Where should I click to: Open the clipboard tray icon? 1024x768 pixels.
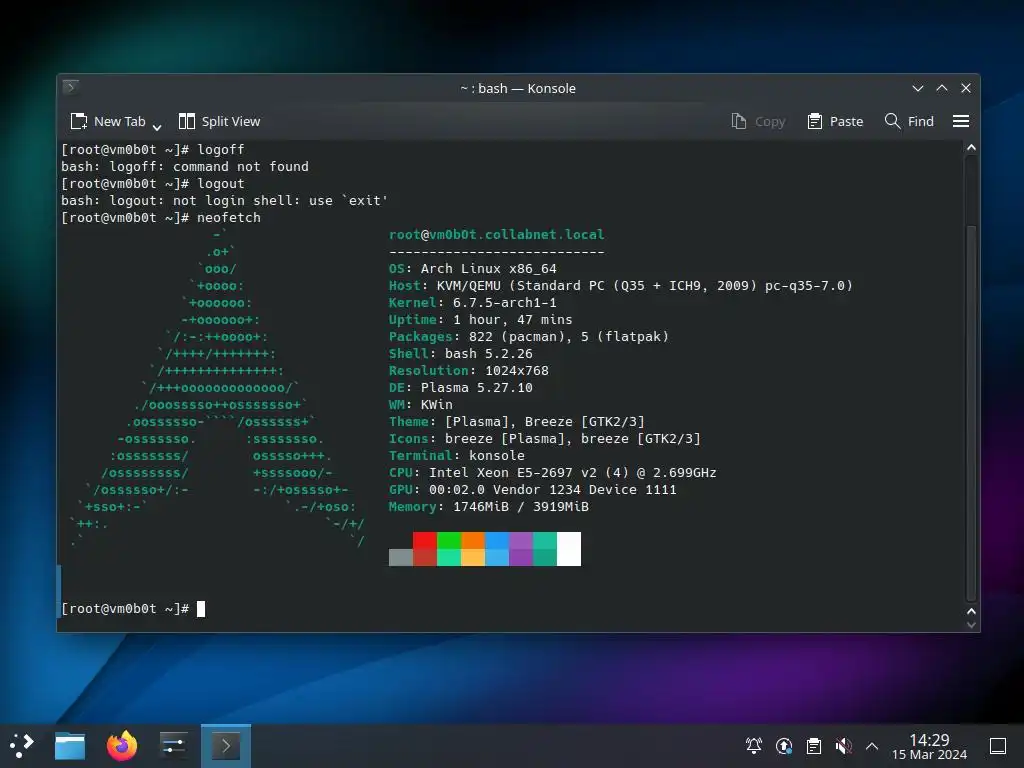(814, 746)
